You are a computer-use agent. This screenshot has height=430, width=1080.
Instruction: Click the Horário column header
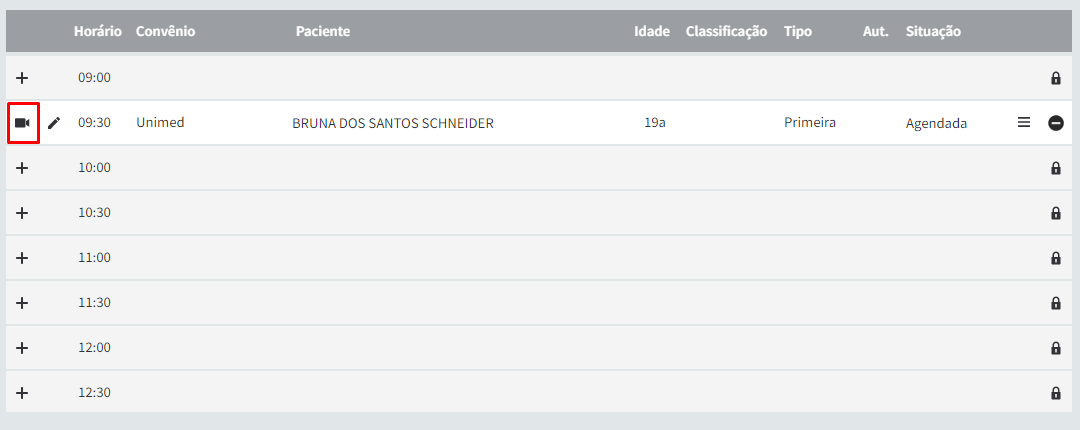98,31
